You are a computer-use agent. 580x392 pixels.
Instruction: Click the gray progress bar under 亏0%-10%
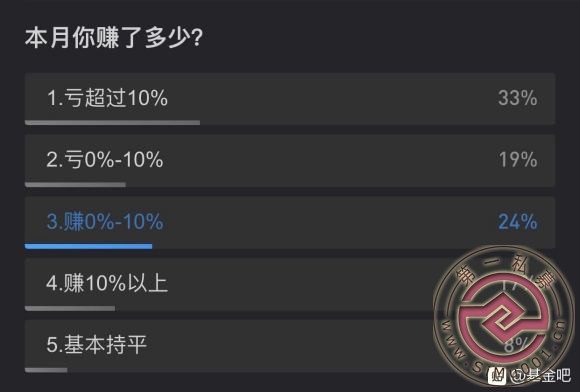click(x=75, y=184)
